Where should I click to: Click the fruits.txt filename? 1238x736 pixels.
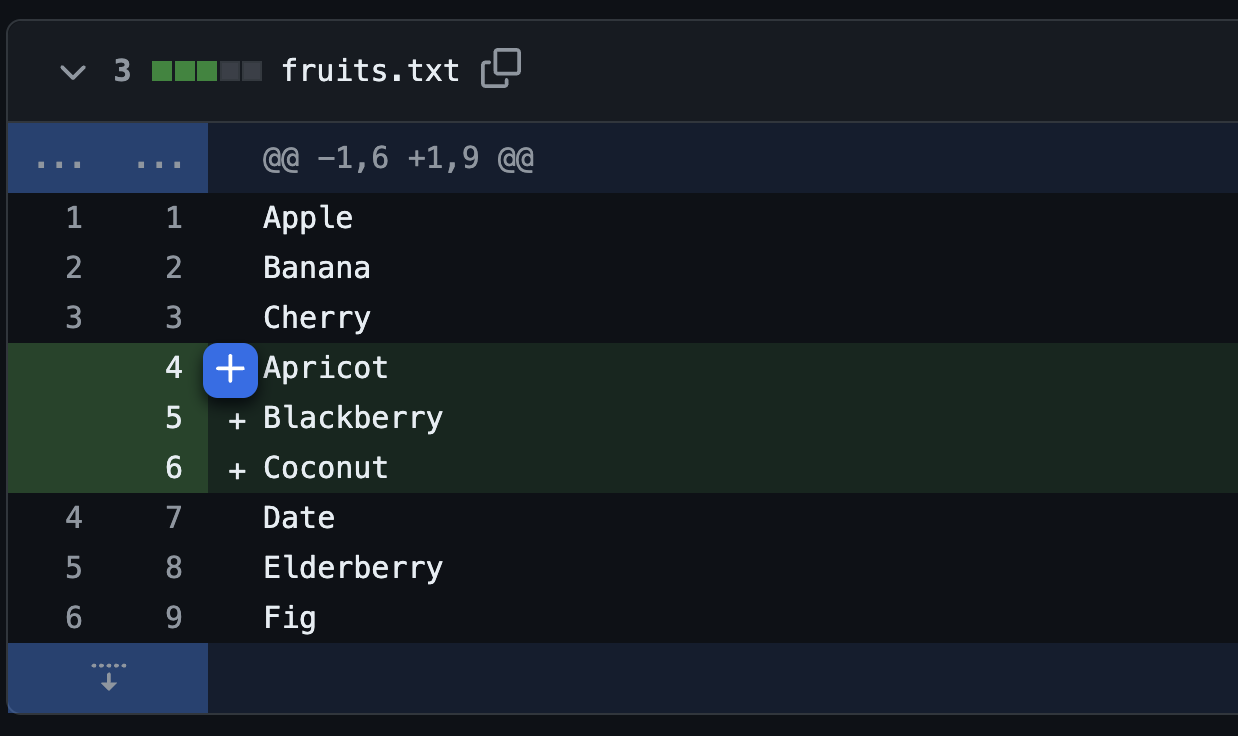point(370,71)
